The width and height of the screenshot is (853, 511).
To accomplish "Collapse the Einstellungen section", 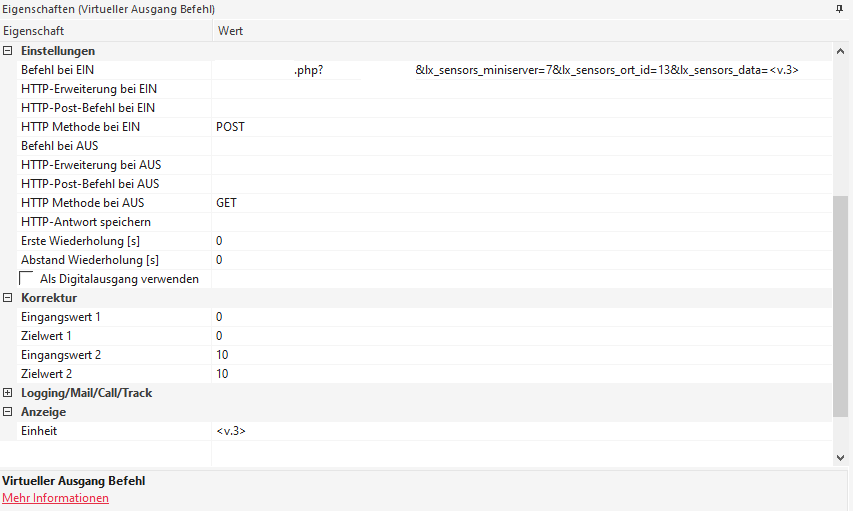I will pyautogui.click(x=8, y=51).
